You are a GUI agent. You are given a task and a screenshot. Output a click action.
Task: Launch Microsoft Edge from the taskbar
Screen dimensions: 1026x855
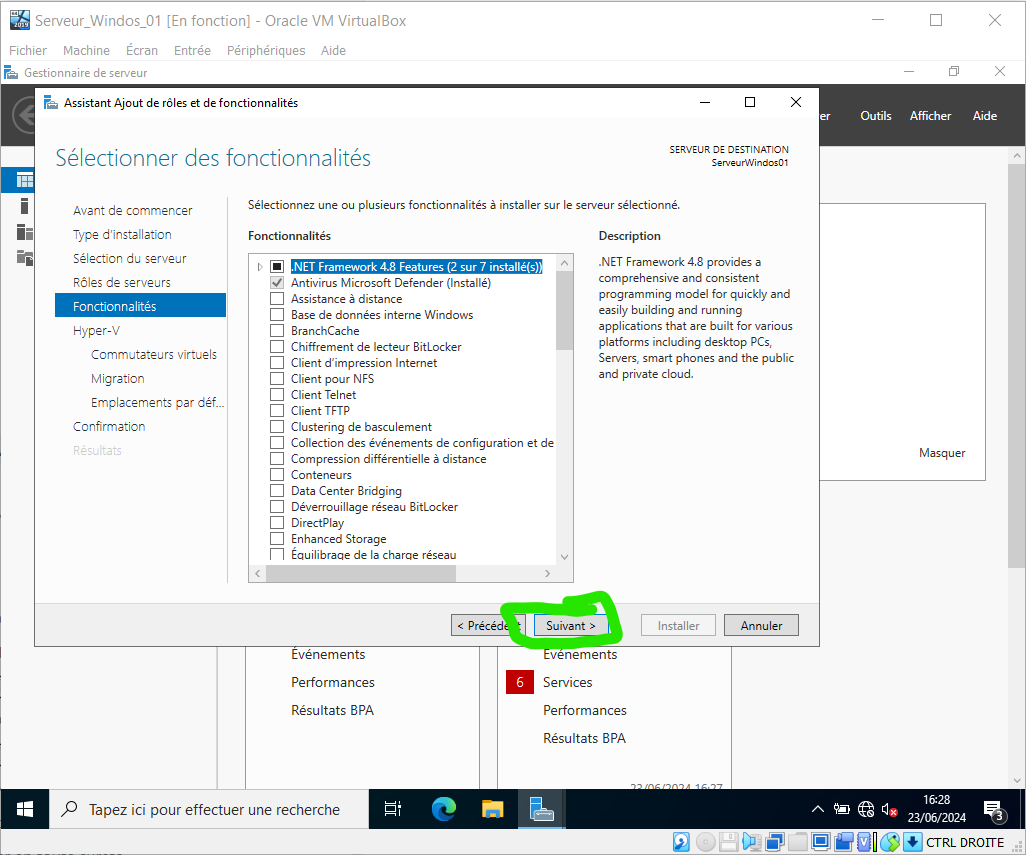pos(444,809)
